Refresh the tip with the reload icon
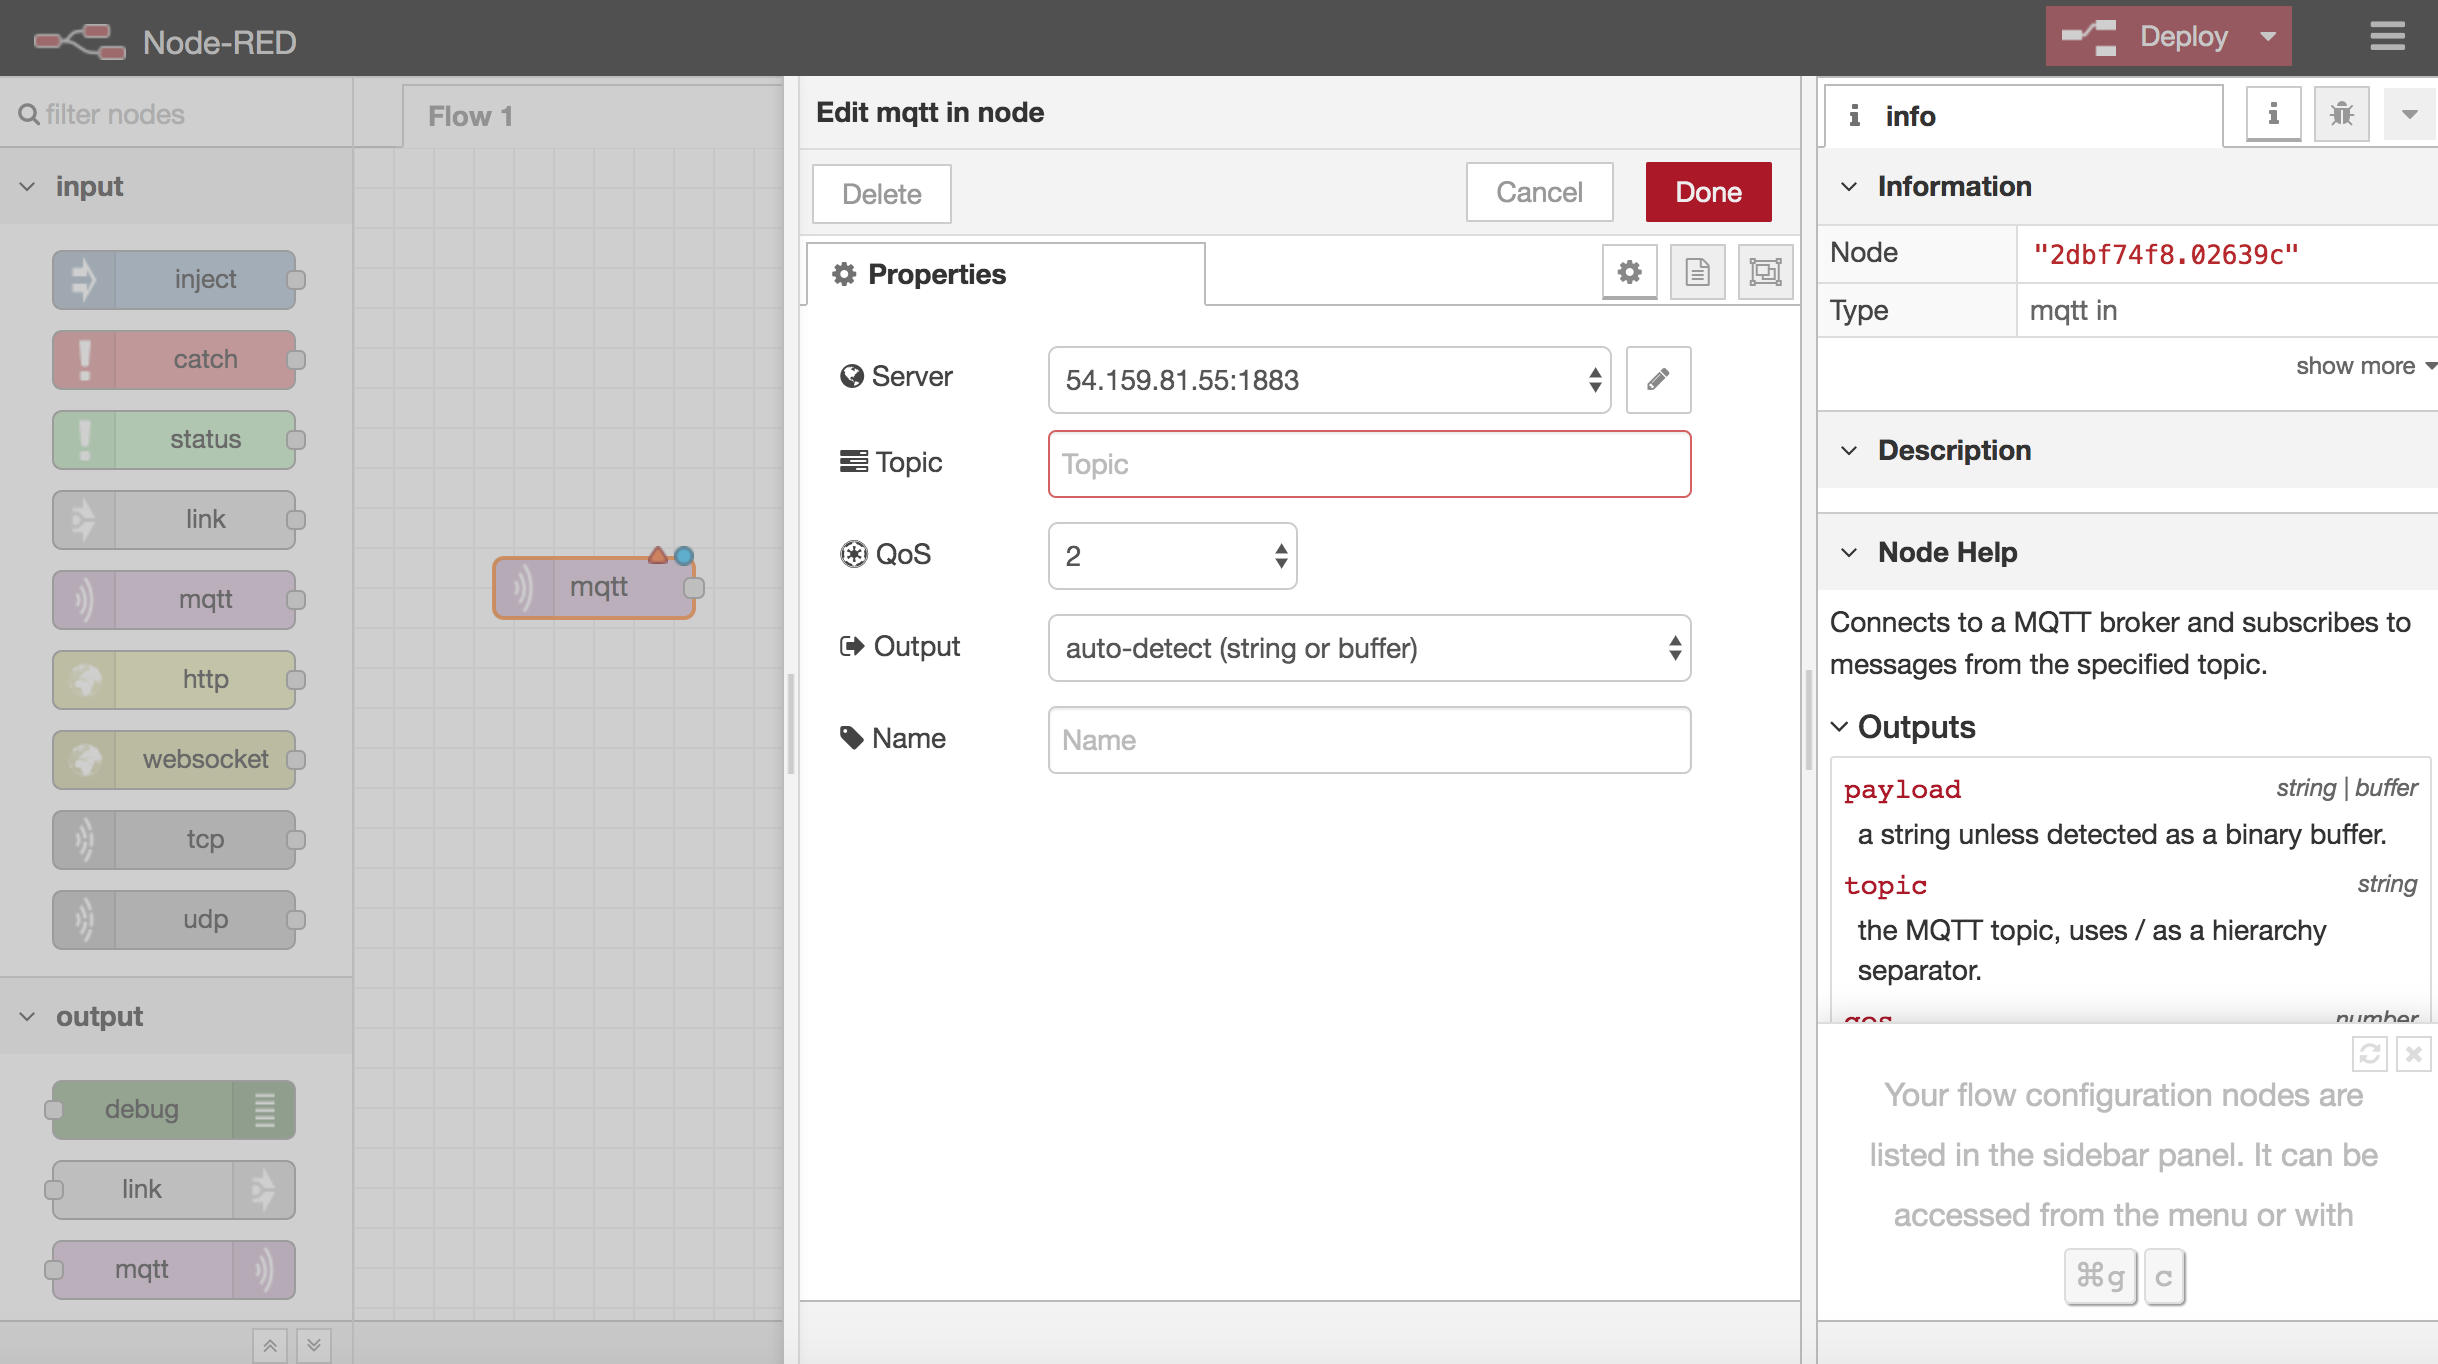The image size is (2438, 1364). pyautogui.click(x=2370, y=1054)
